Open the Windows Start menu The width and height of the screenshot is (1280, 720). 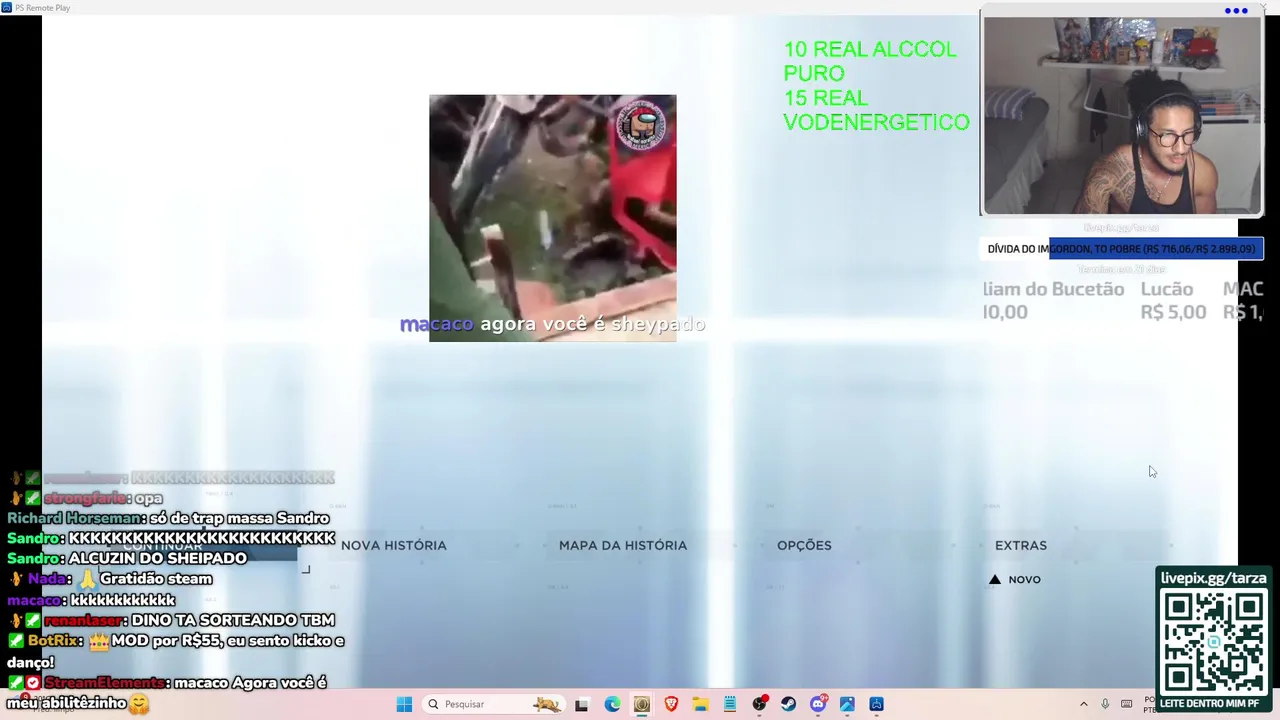tap(404, 704)
